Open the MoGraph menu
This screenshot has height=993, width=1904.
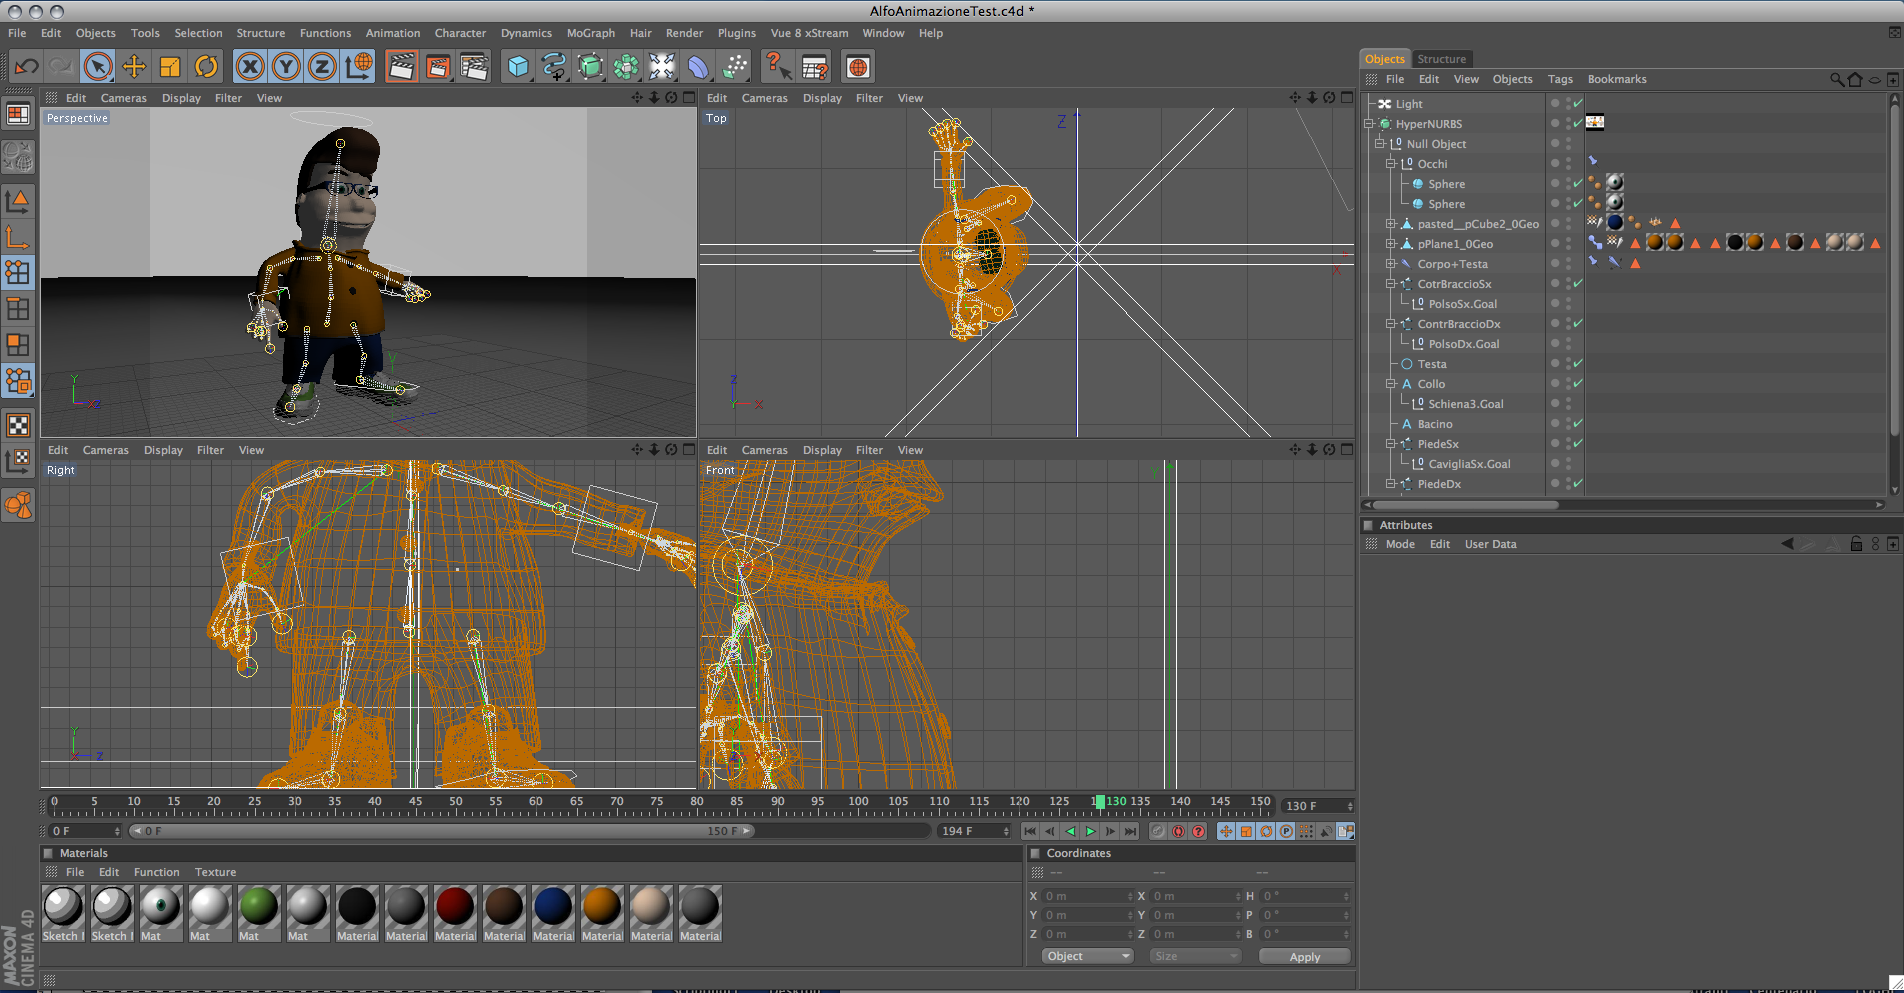(x=590, y=33)
